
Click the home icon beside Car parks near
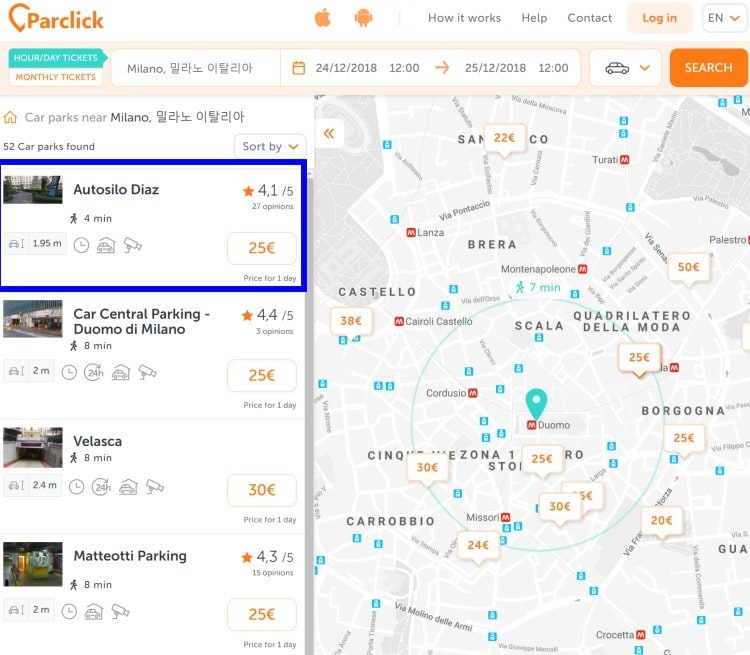tap(10, 117)
